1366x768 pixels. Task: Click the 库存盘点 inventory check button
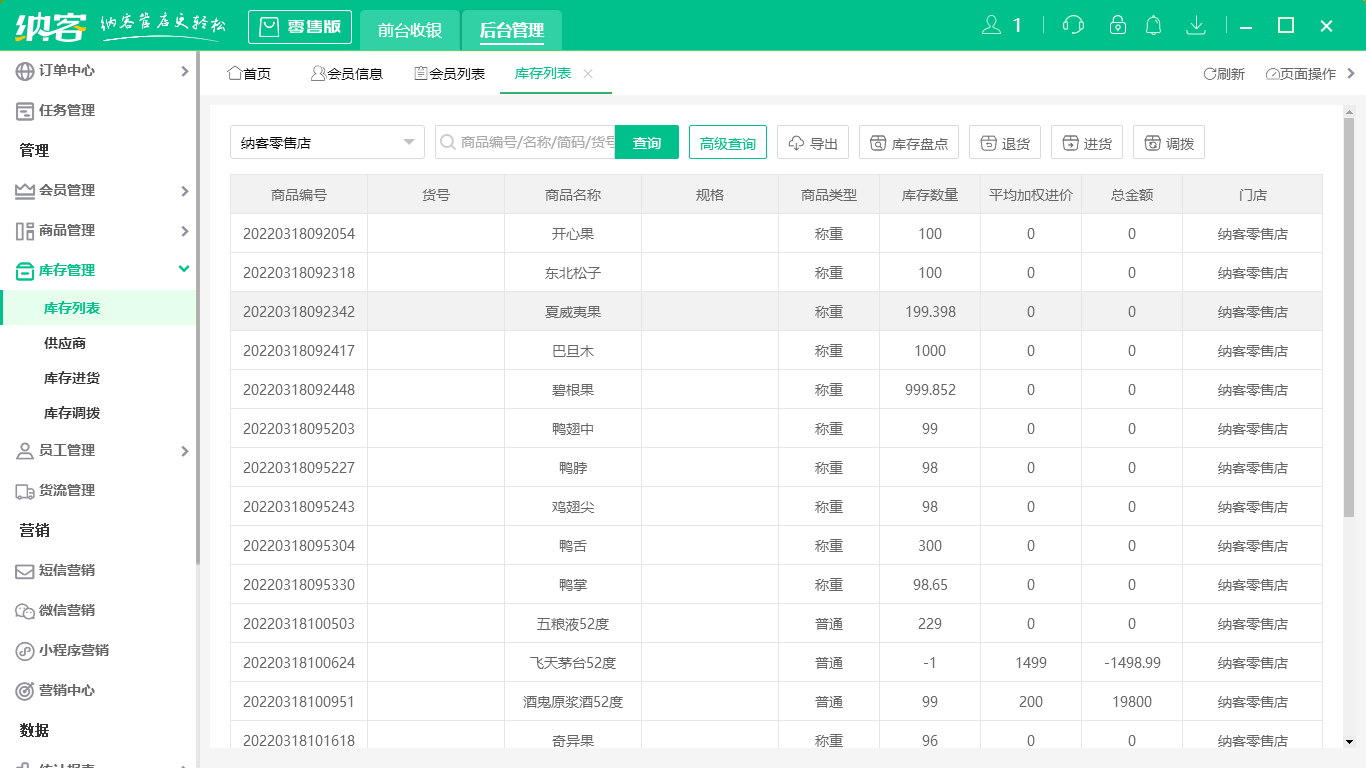pyautogui.click(x=908, y=143)
